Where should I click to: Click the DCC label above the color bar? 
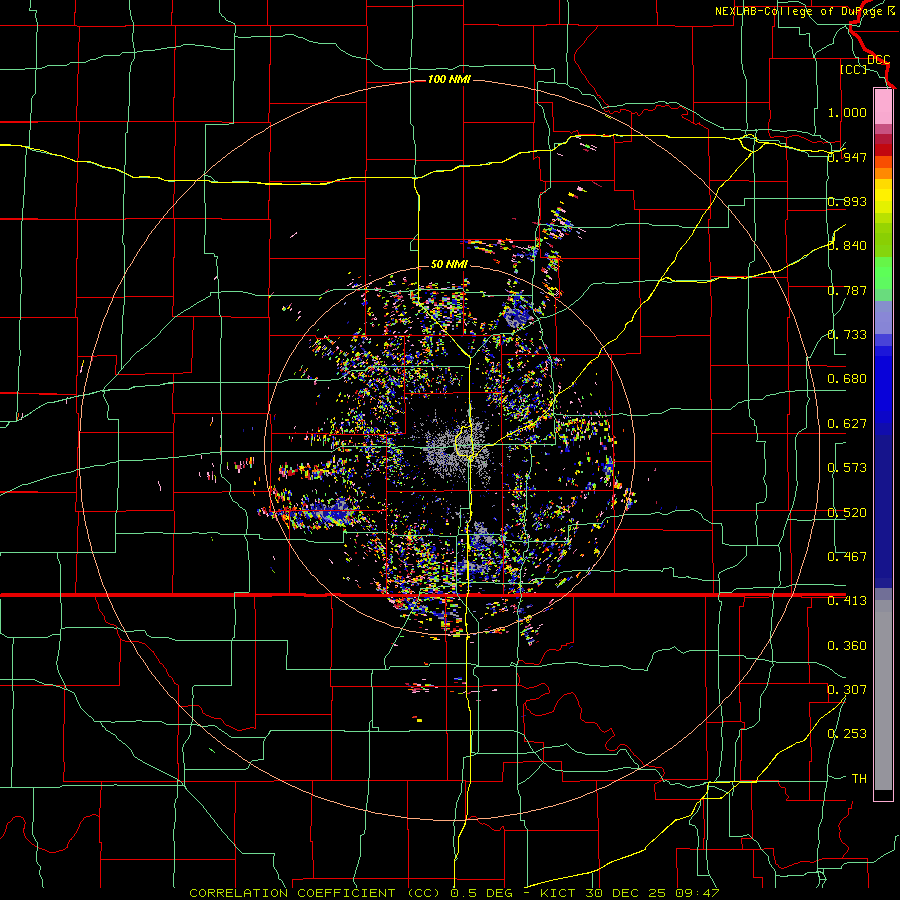pyautogui.click(x=878, y=60)
